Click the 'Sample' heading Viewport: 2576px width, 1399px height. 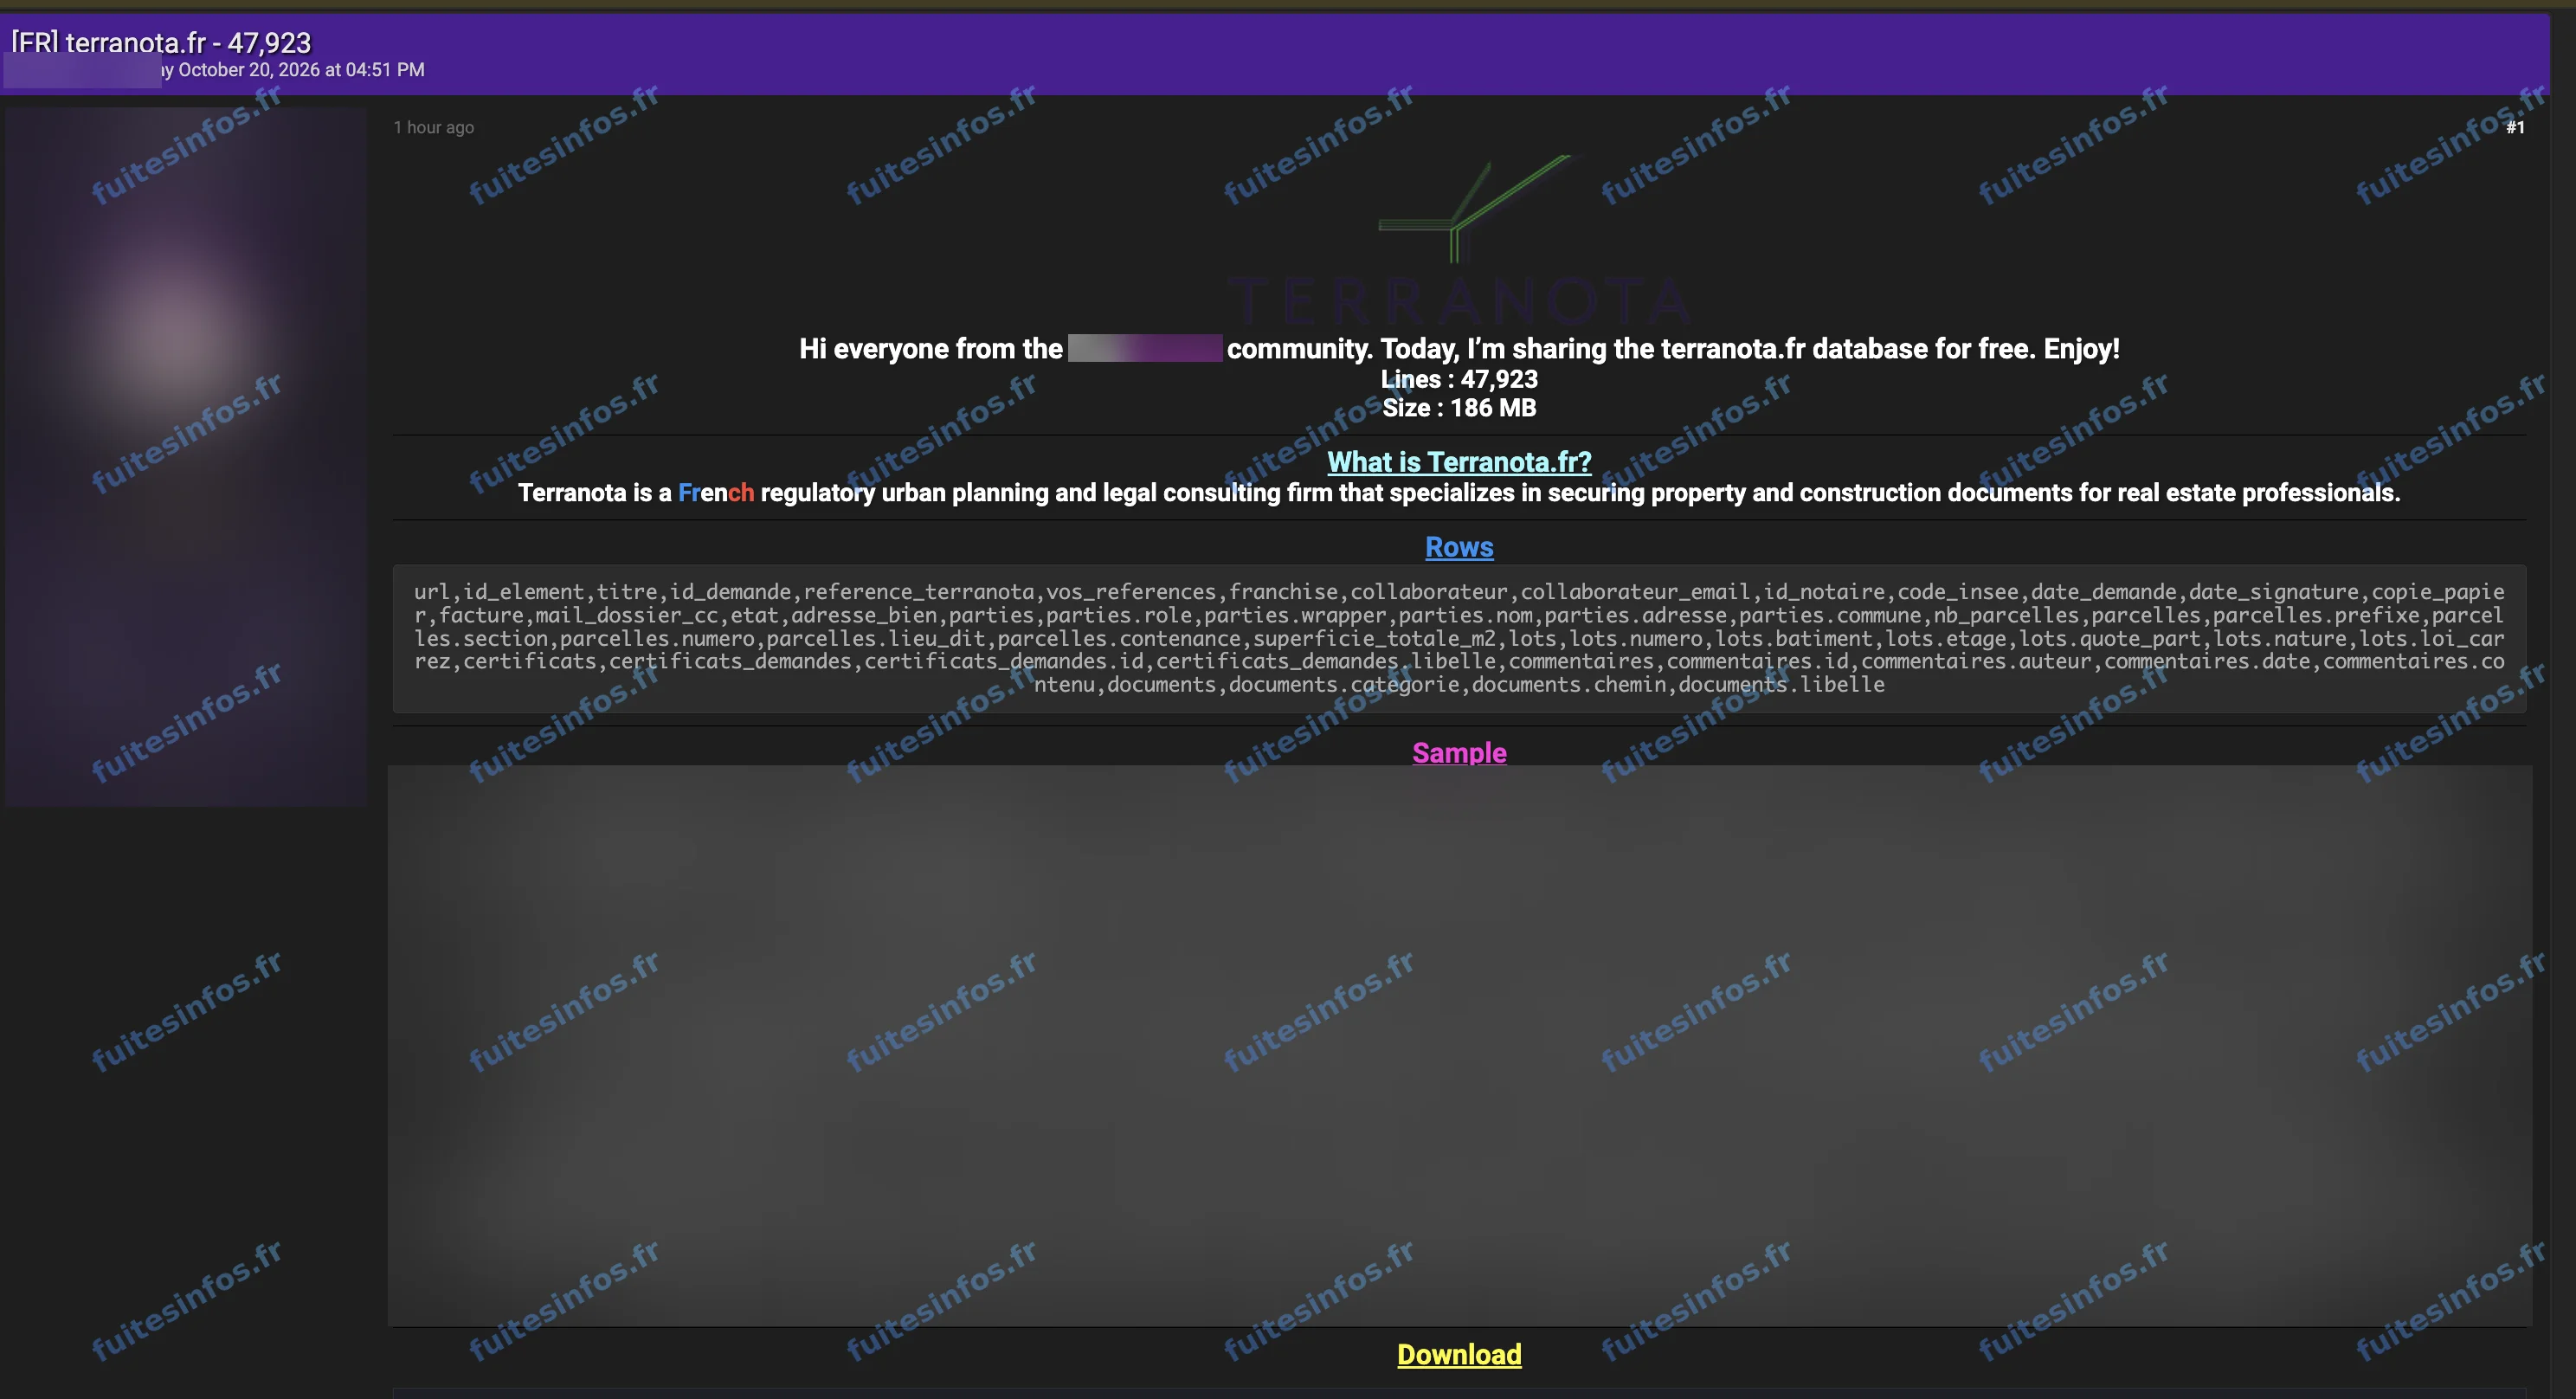click(1459, 753)
